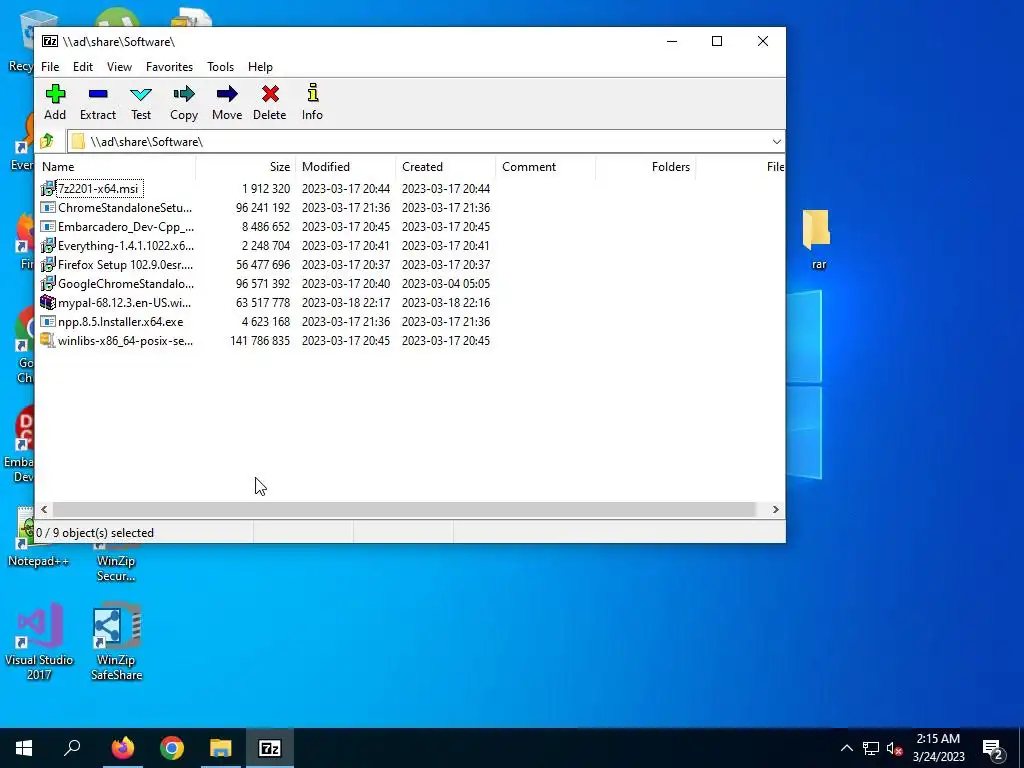Image resolution: width=1024 pixels, height=768 pixels.
Task: Select the 7z2201-x64.msi file icon
Action: pos(48,189)
